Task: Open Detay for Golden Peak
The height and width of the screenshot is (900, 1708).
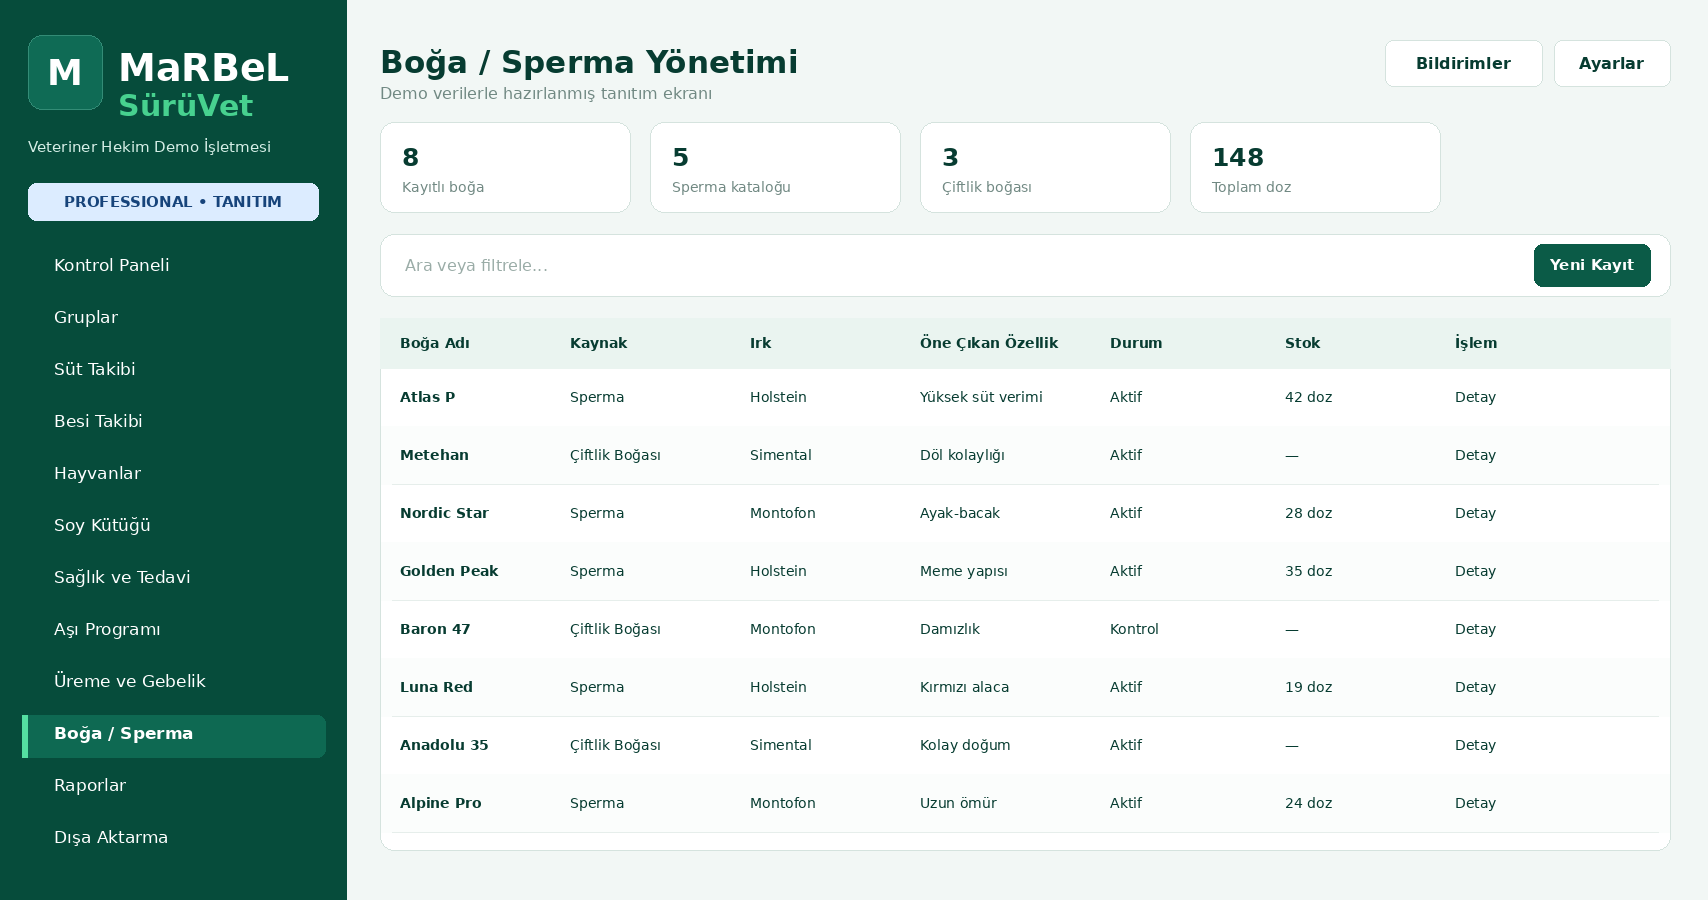Action: click(x=1475, y=571)
